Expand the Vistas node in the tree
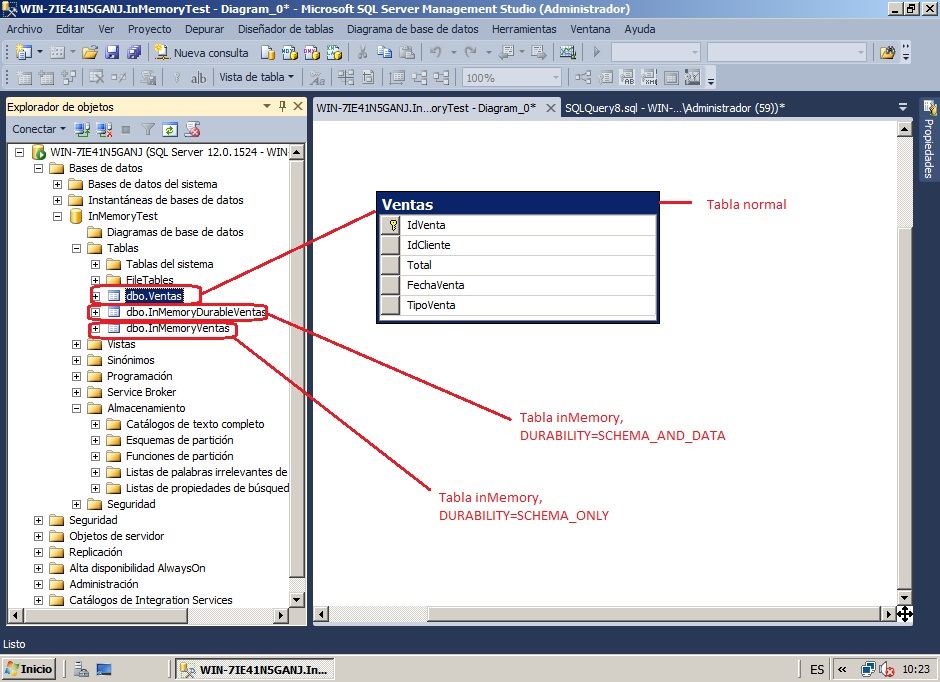The image size is (940, 682). 75,344
